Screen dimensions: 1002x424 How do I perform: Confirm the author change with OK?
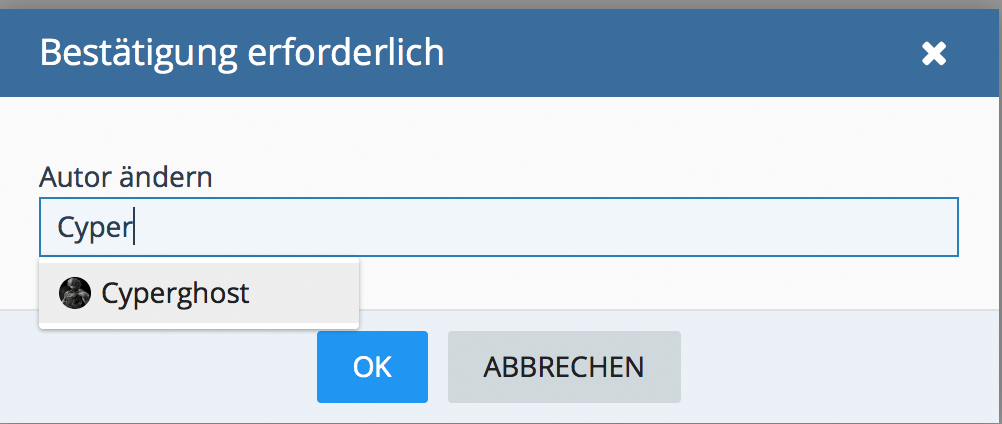click(372, 367)
